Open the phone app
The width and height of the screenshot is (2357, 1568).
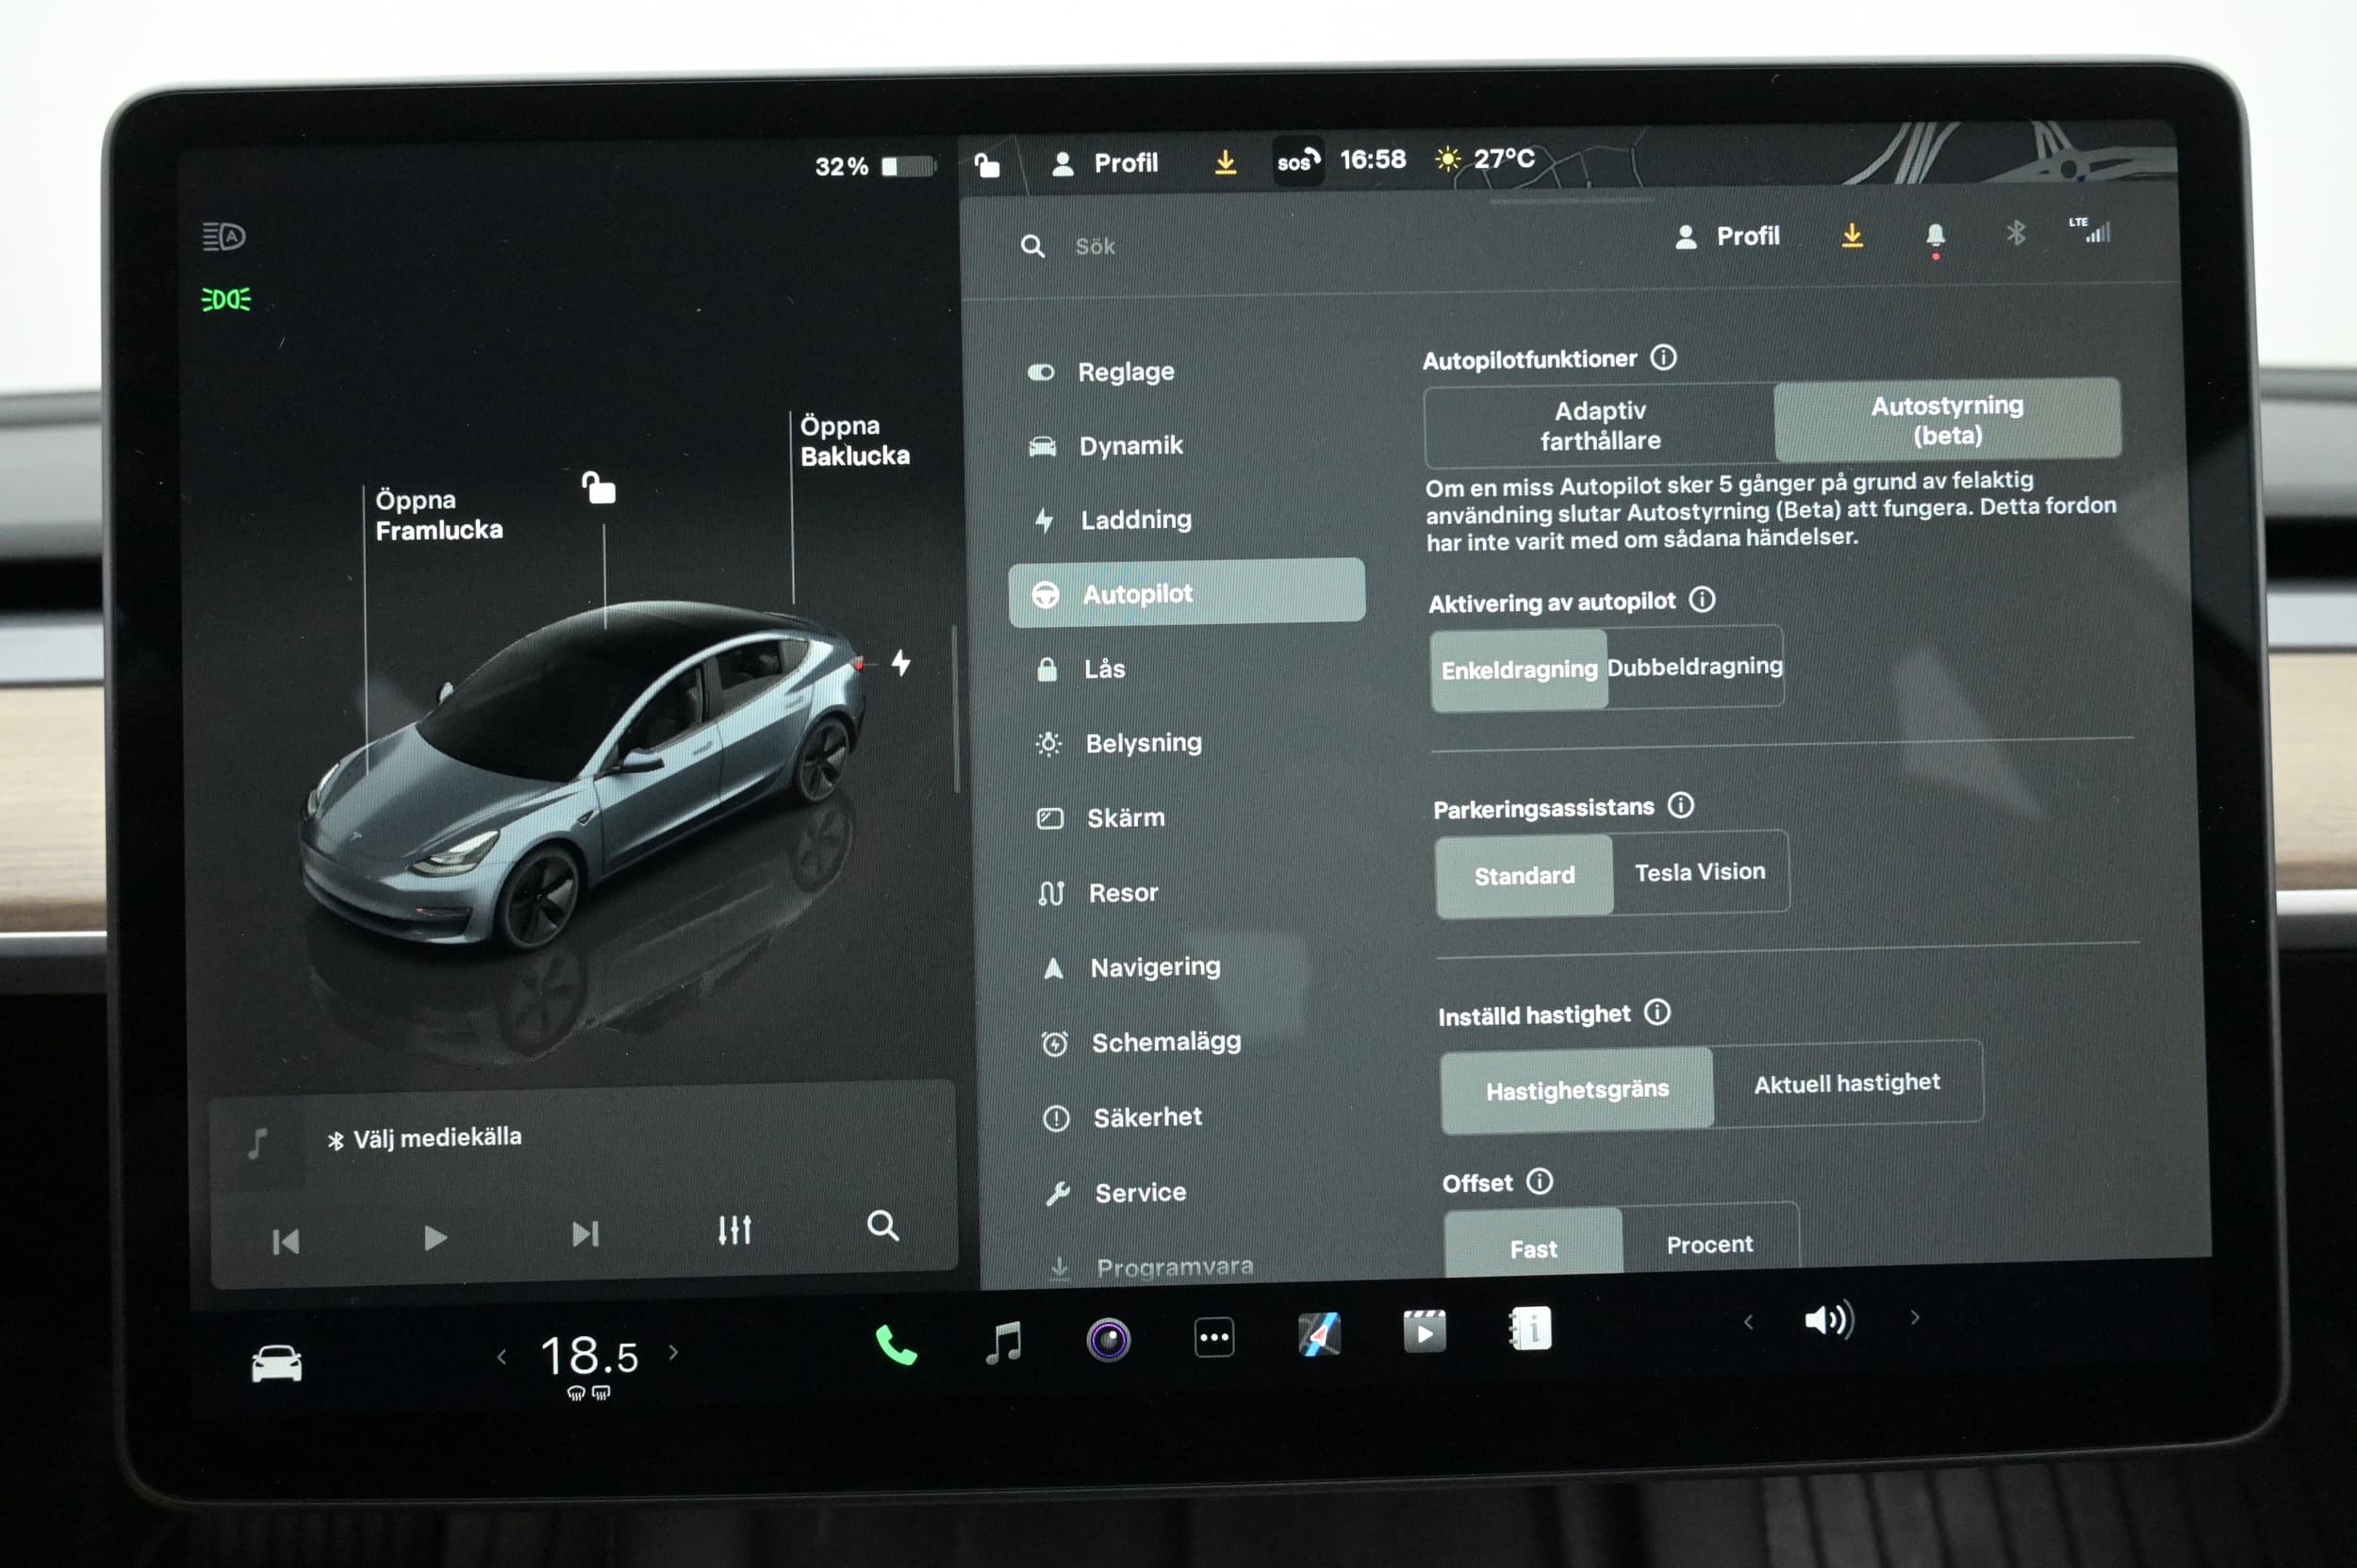(x=895, y=1345)
